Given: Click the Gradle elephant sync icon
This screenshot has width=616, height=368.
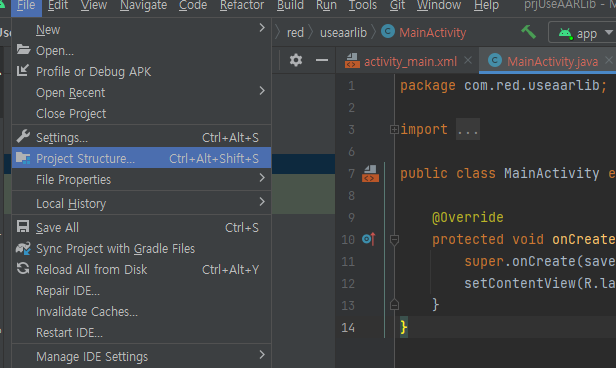Looking at the screenshot, I should coord(23,248).
